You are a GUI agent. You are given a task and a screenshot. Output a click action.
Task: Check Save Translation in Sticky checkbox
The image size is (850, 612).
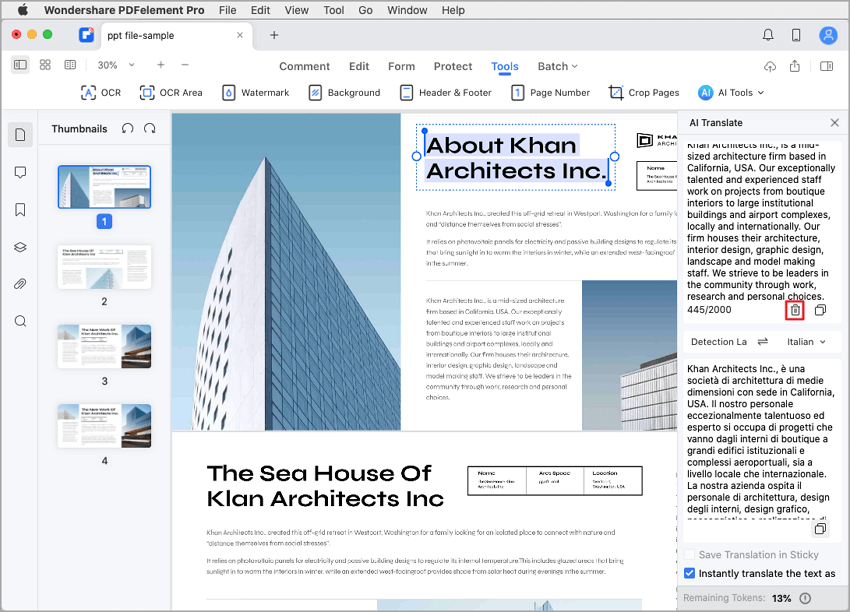click(x=689, y=555)
